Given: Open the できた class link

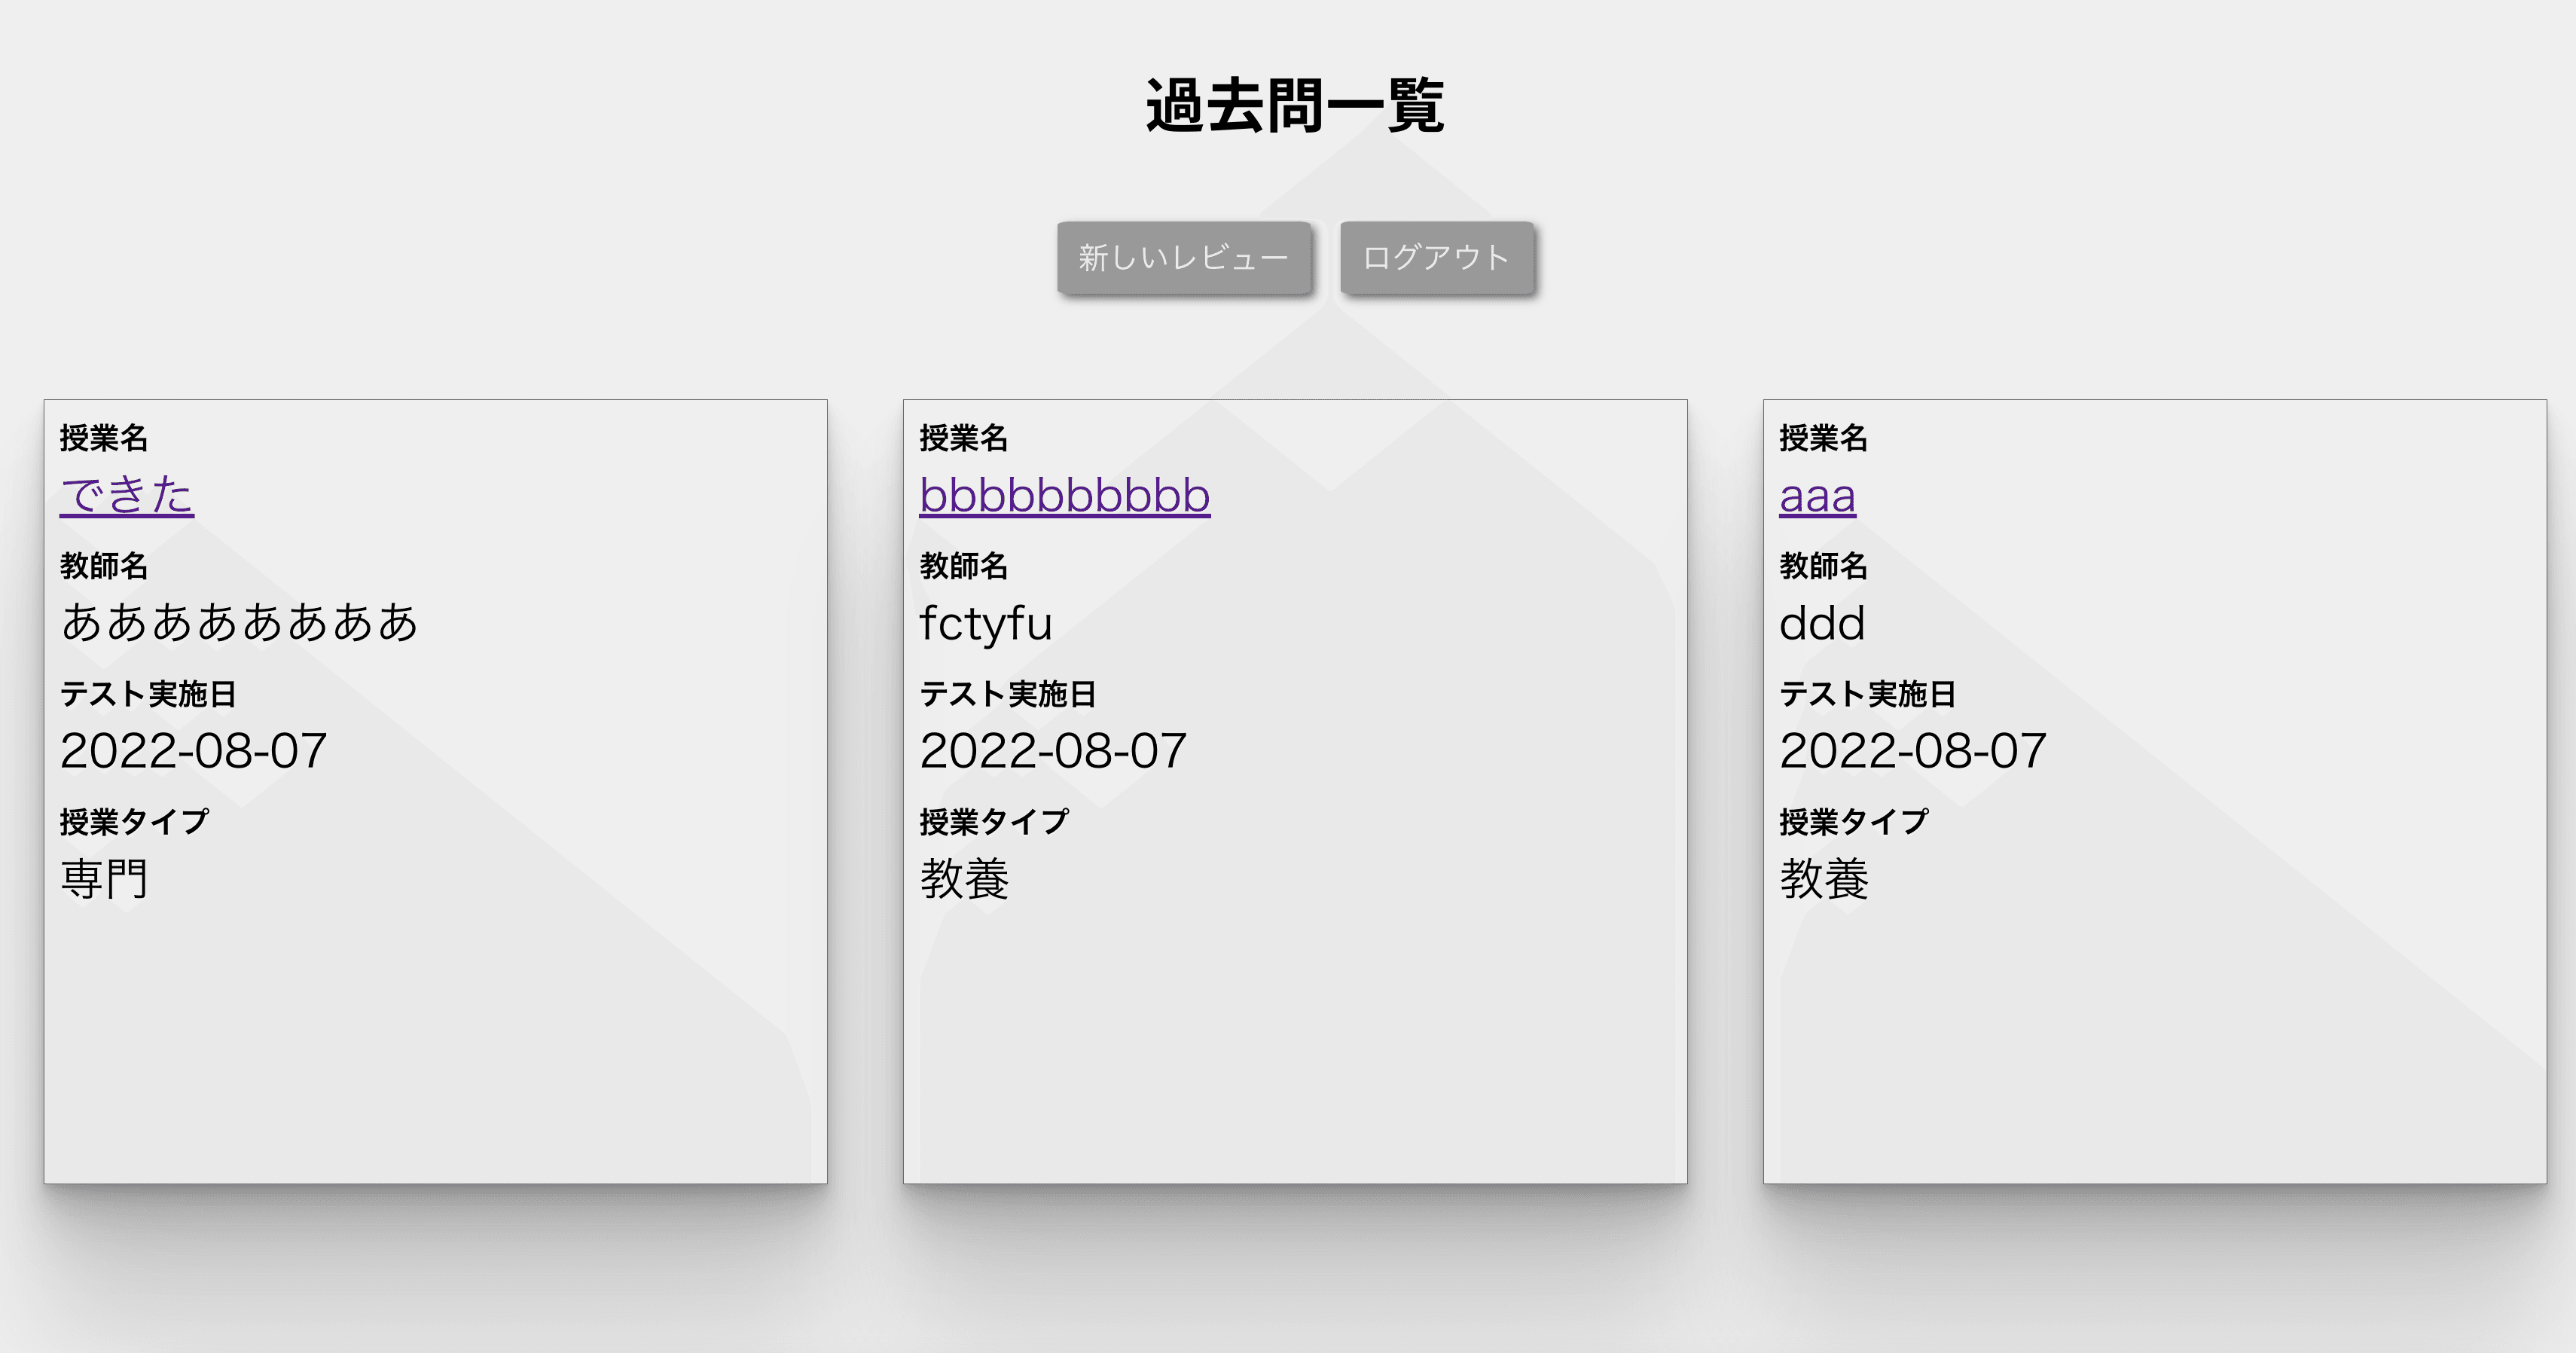Looking at the screenshot, I should [x=127, y=495].
